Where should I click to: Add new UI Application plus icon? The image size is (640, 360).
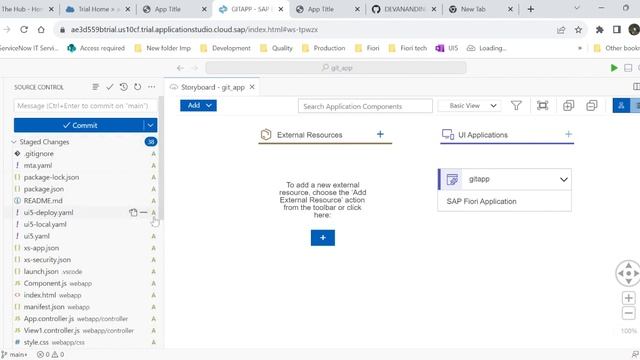(568, 134)
